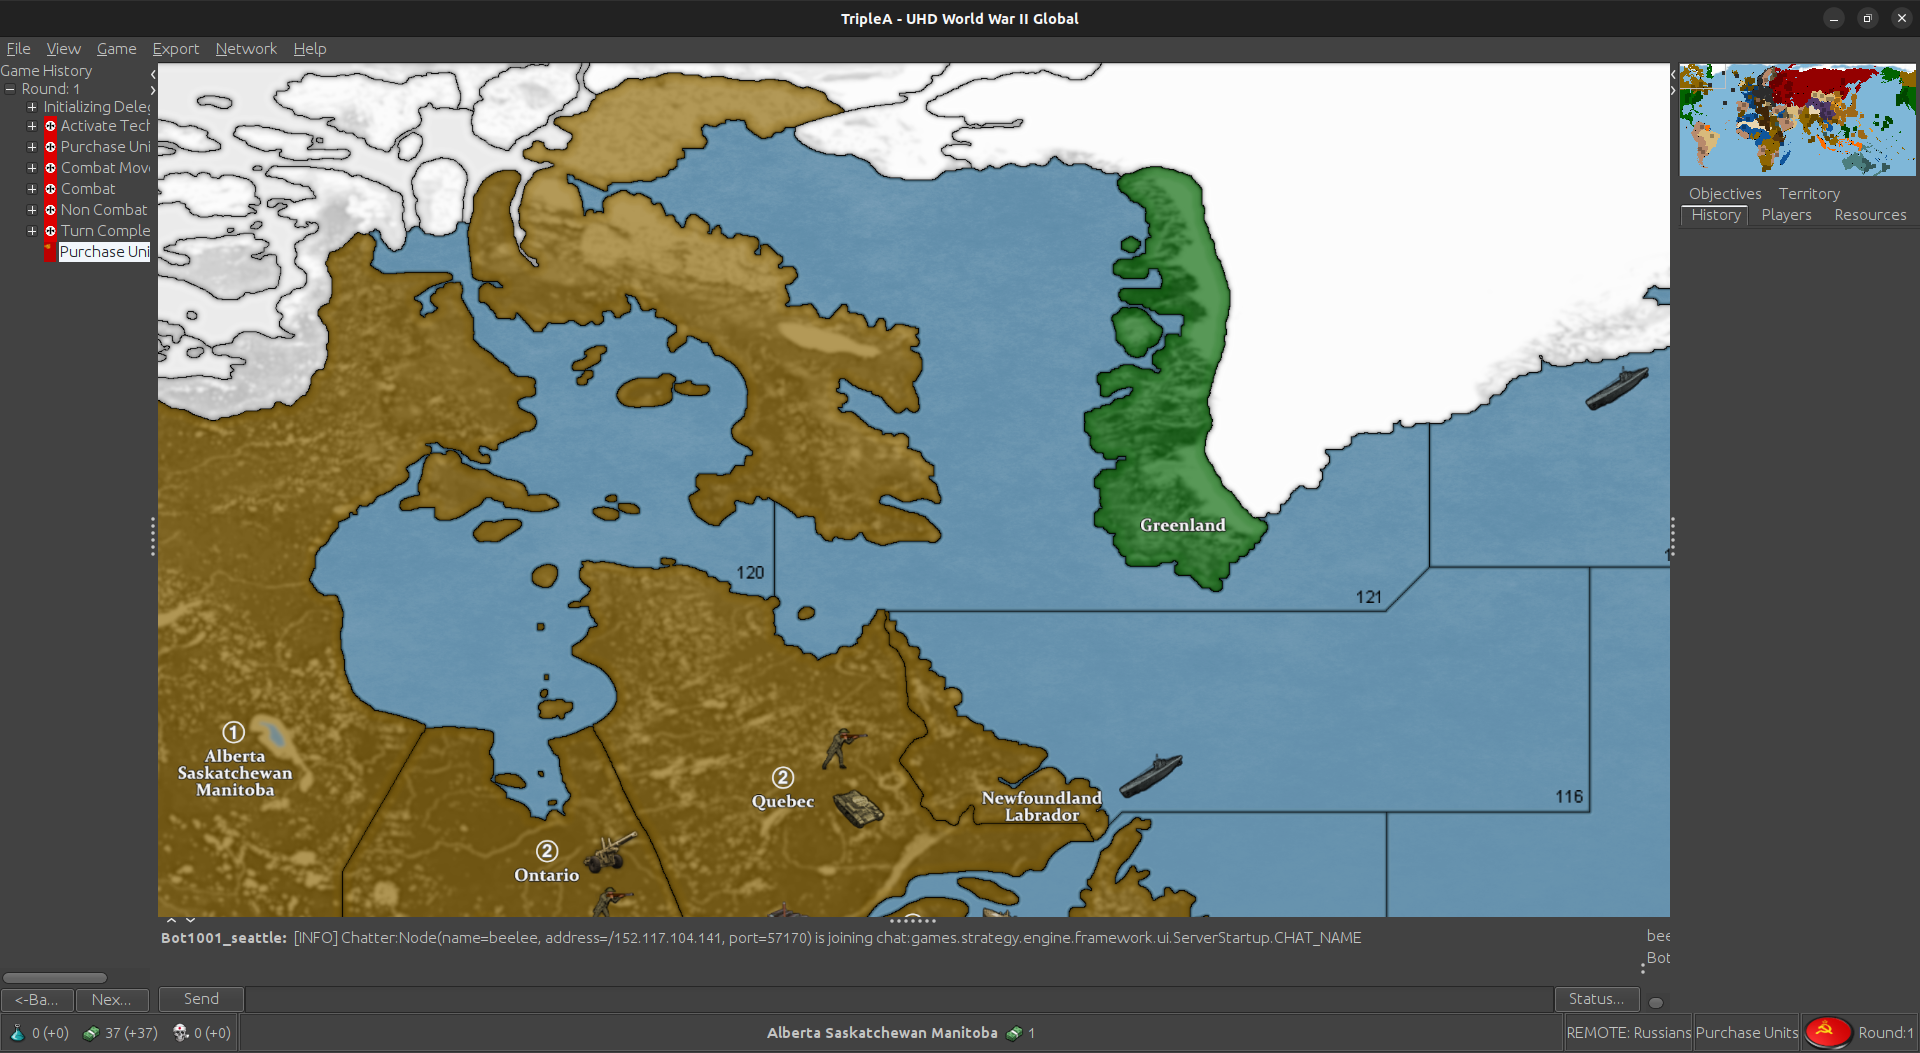Click the world minimap thumbnail

coord(1797,120)
